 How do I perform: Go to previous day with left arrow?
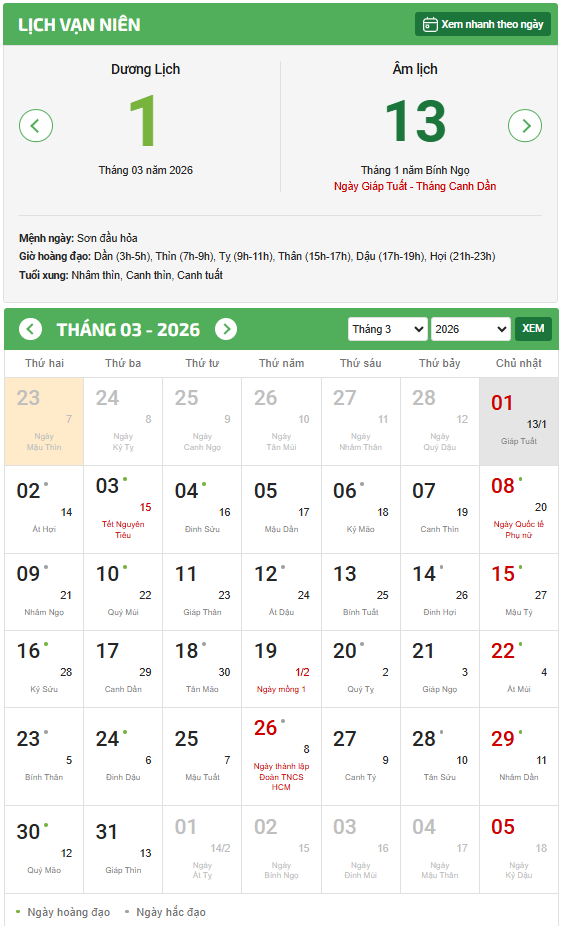(36, 126)
